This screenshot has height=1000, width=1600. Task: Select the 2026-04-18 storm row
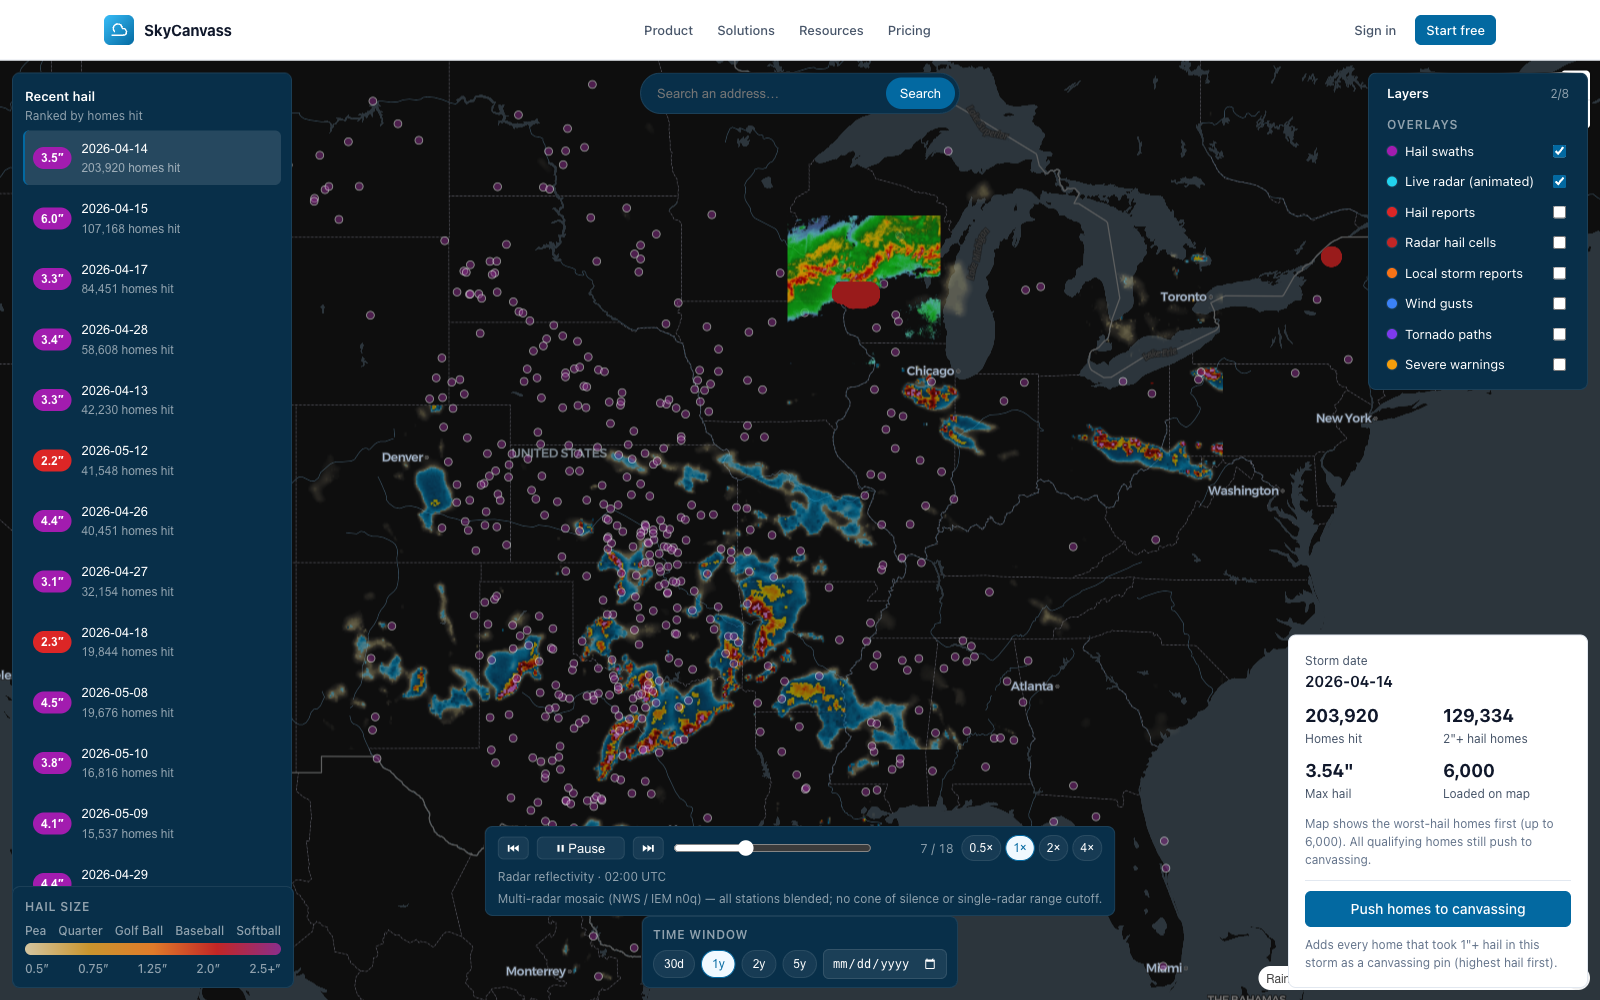(x=152, y=642)
